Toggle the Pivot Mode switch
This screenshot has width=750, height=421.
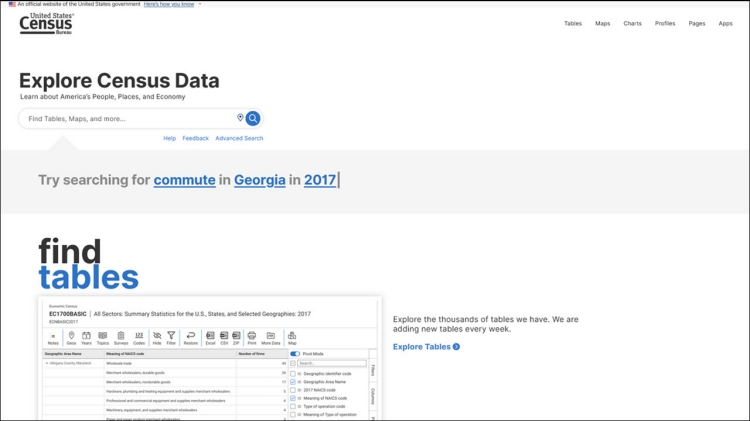point(295,354)
